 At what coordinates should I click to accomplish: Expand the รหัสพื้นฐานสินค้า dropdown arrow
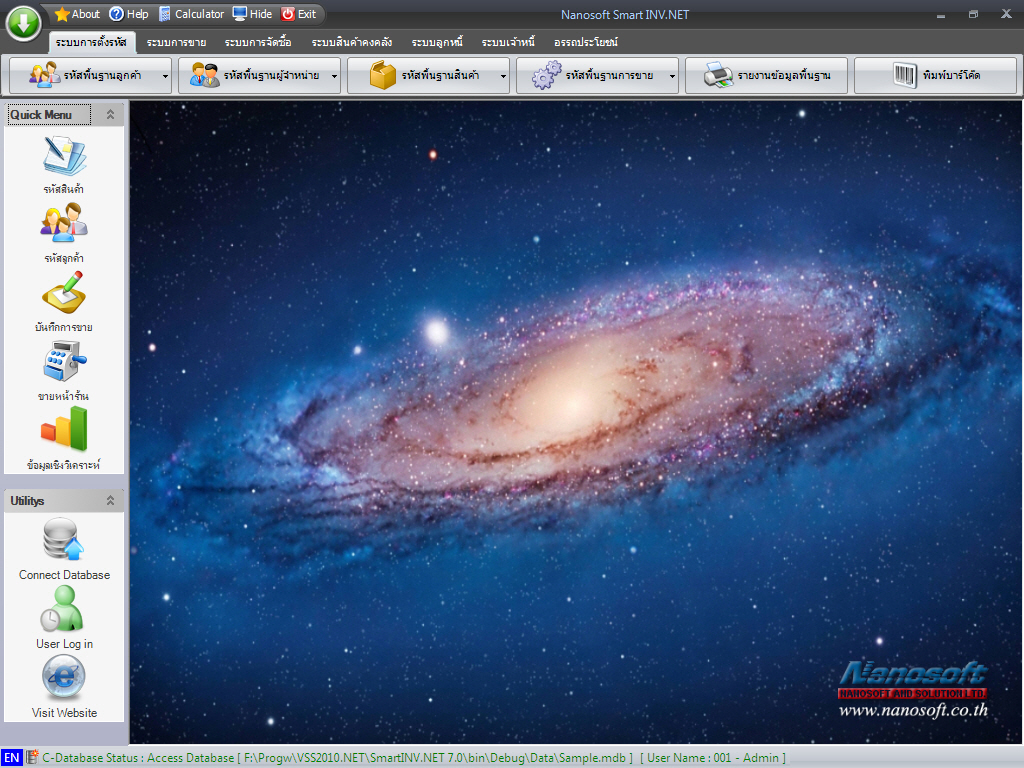(503, 76)
